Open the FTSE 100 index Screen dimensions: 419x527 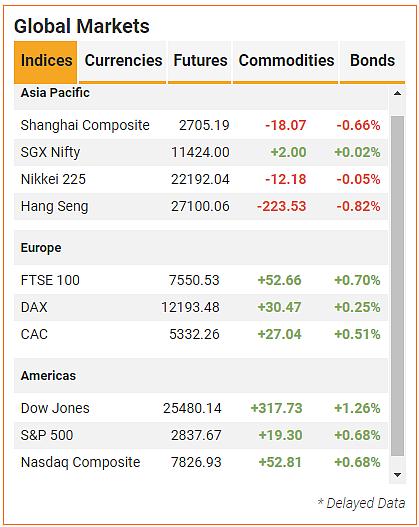201,280
